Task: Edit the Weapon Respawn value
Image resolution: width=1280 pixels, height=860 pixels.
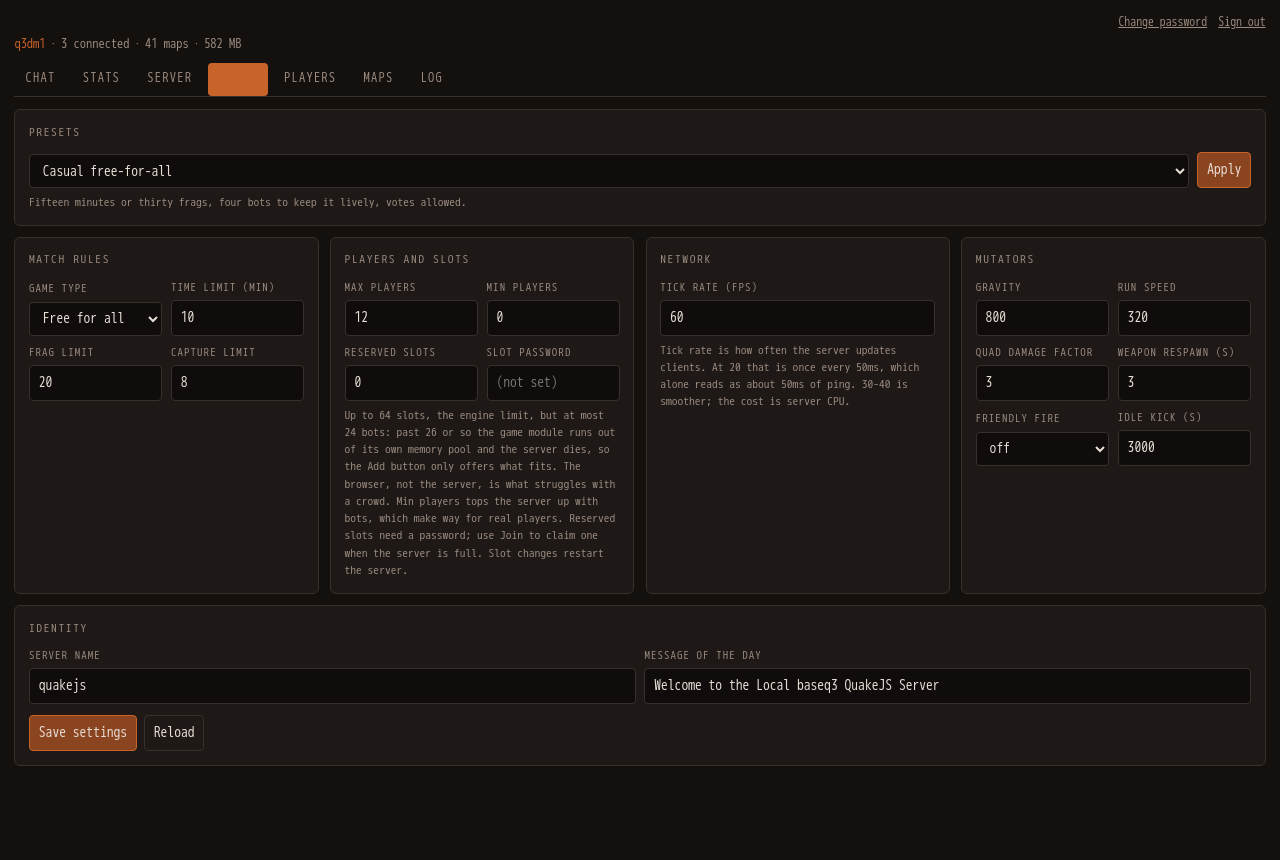Action: 1184,383
